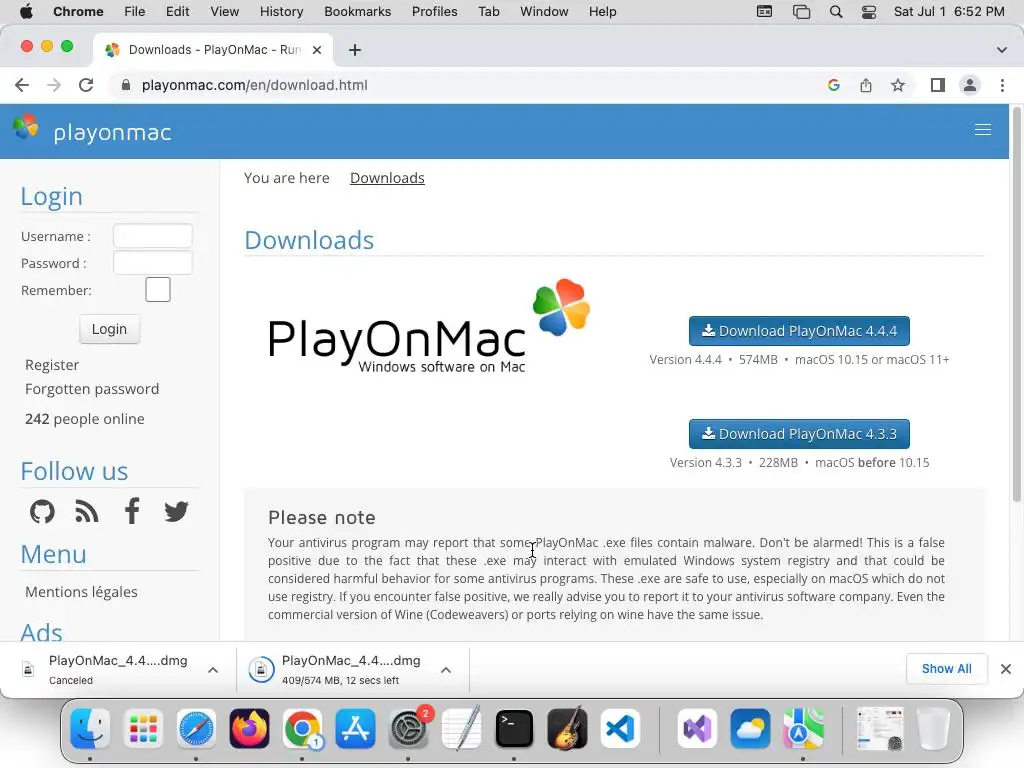The height and width of the screenshot is (768, 1024).
Task: Bookmark this page with the star icon
Action: (898, 85)
